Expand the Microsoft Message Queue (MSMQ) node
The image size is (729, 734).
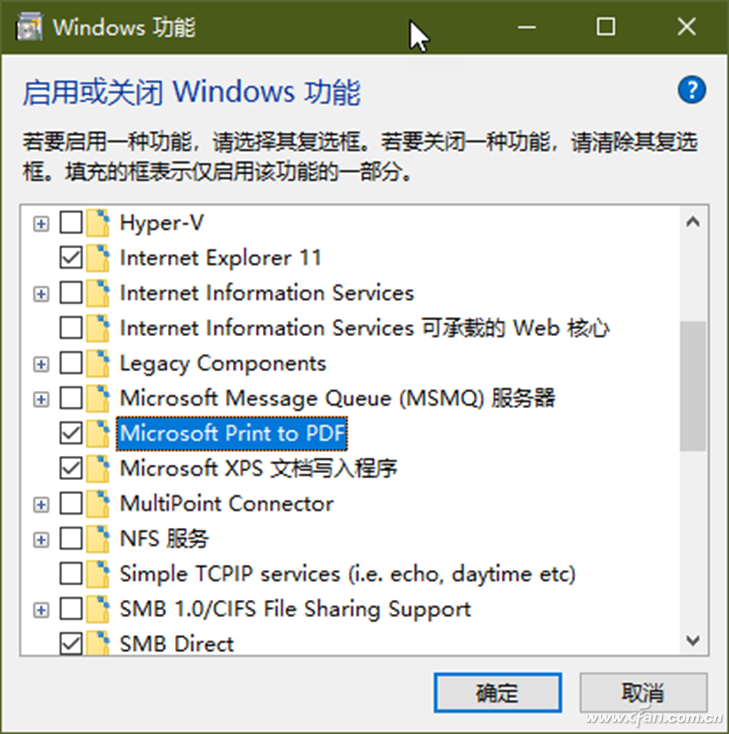click(41, 399)
